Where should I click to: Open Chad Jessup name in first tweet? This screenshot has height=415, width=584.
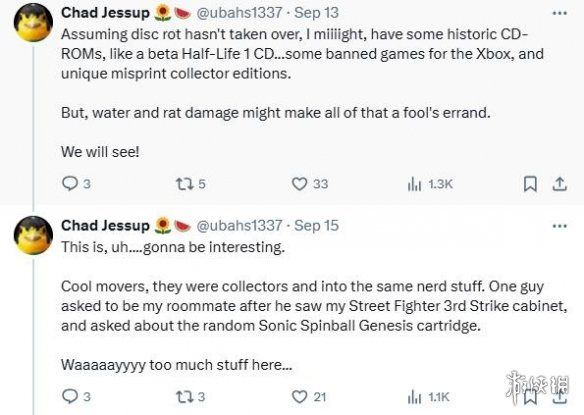point(105,13)
